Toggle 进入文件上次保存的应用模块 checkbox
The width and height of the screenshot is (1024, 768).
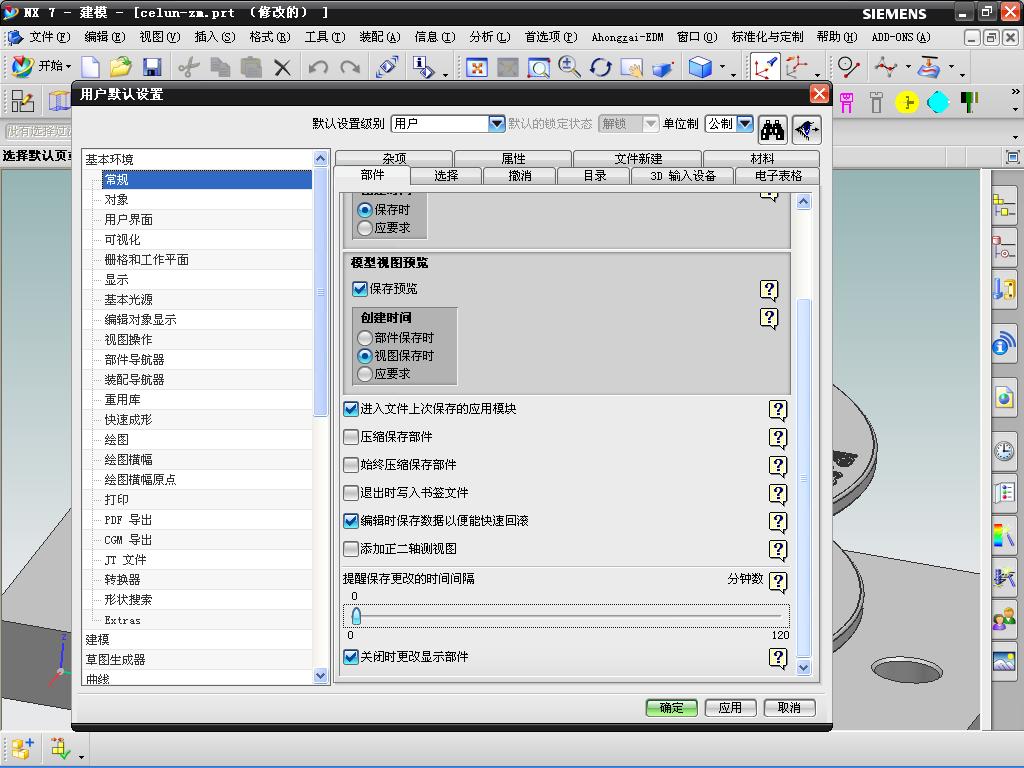[351, 409]
